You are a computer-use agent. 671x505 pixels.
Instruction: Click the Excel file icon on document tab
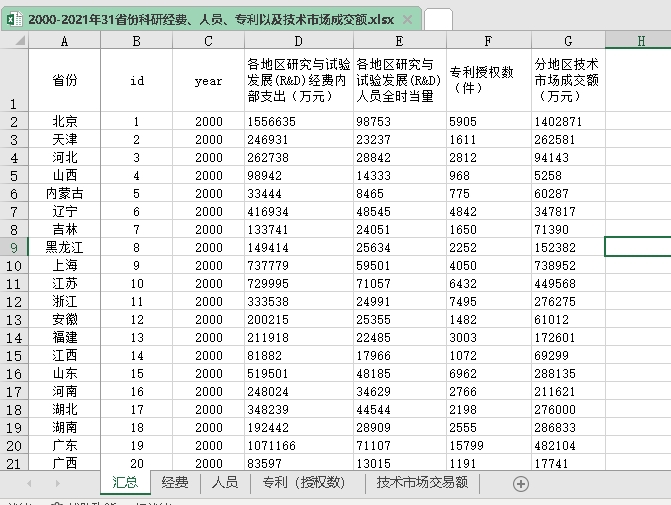point(15,19)
